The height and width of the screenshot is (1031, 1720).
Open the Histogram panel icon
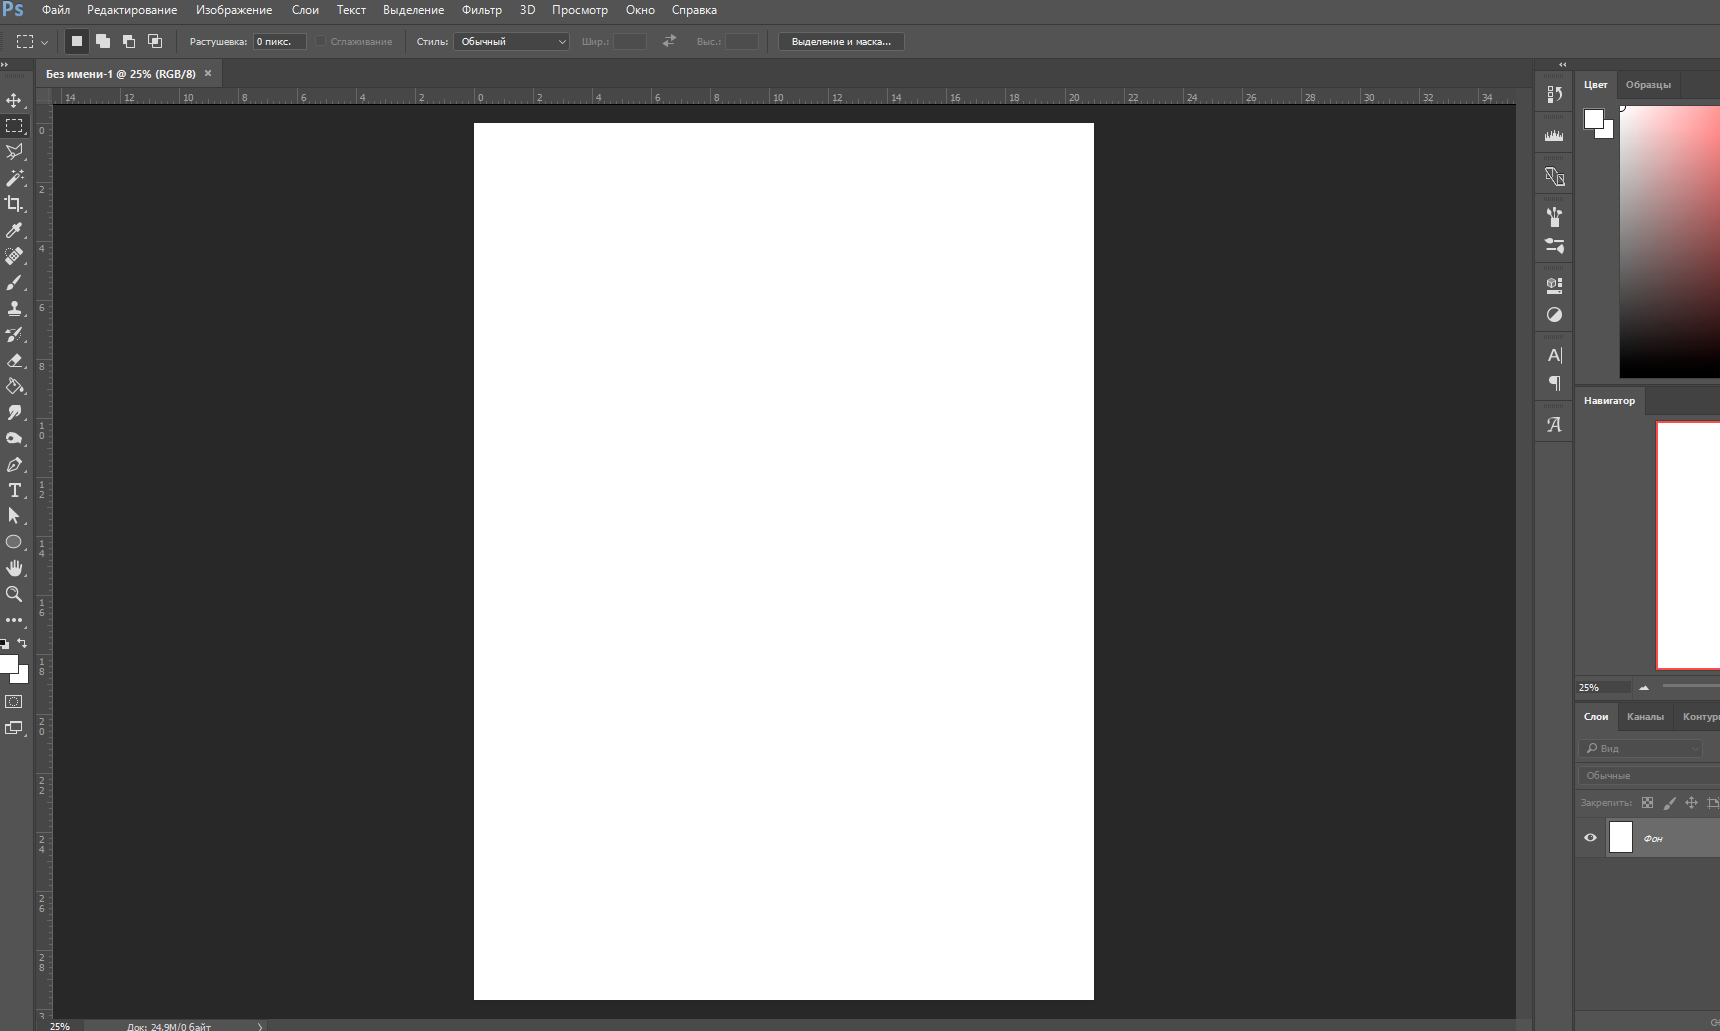[1554, 135]
